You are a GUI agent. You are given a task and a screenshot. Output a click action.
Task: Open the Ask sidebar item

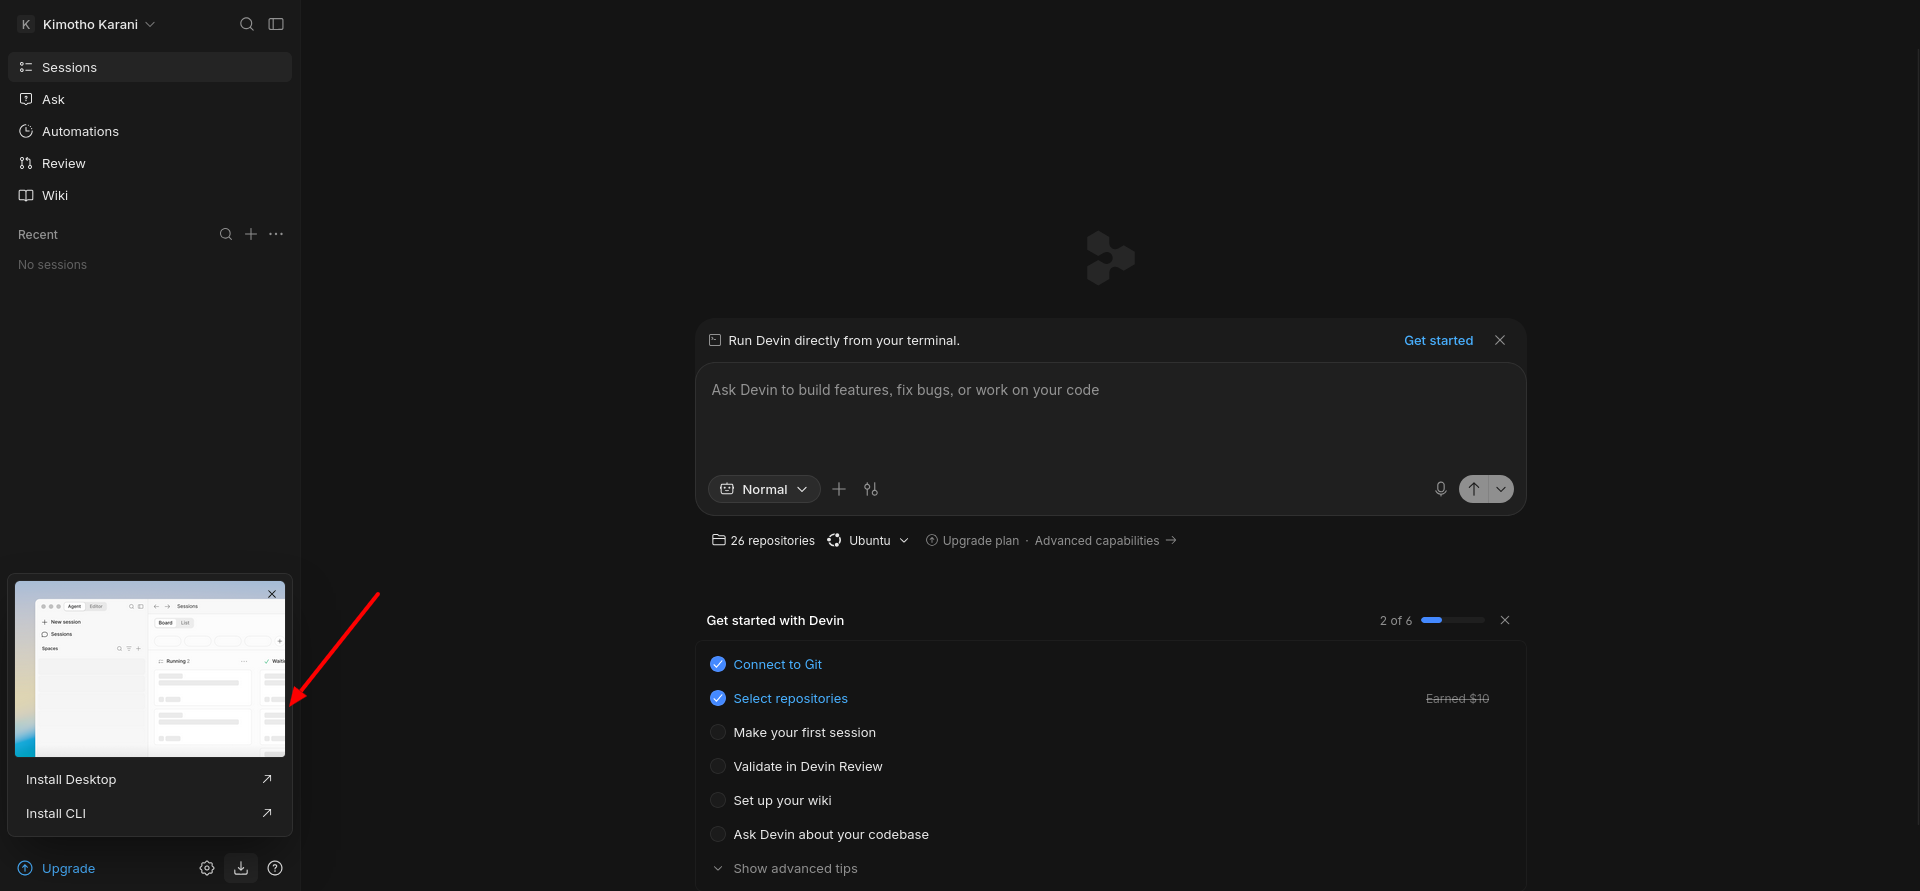pos(150,99)
